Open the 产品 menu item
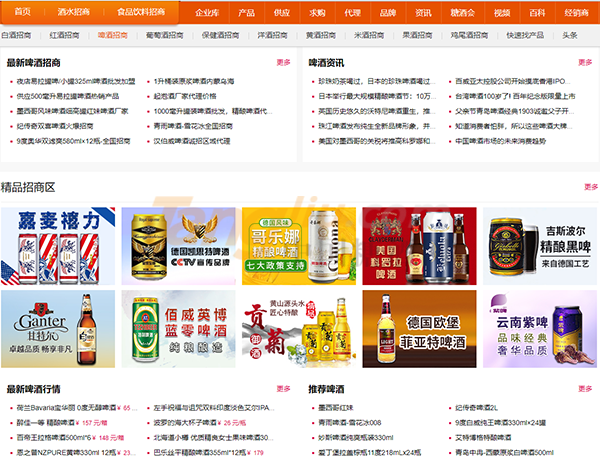Screen dimensions: 600x464 click(x=246, y=13)
